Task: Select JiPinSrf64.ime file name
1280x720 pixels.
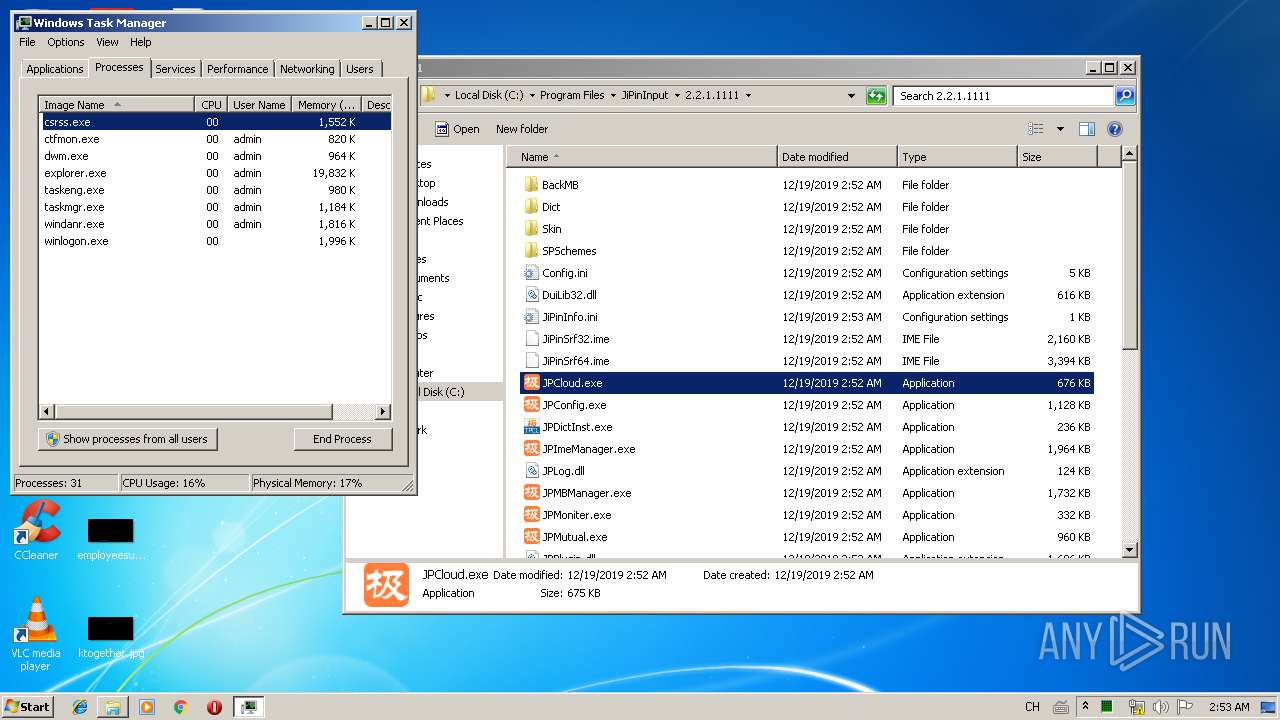Action: 576,361
